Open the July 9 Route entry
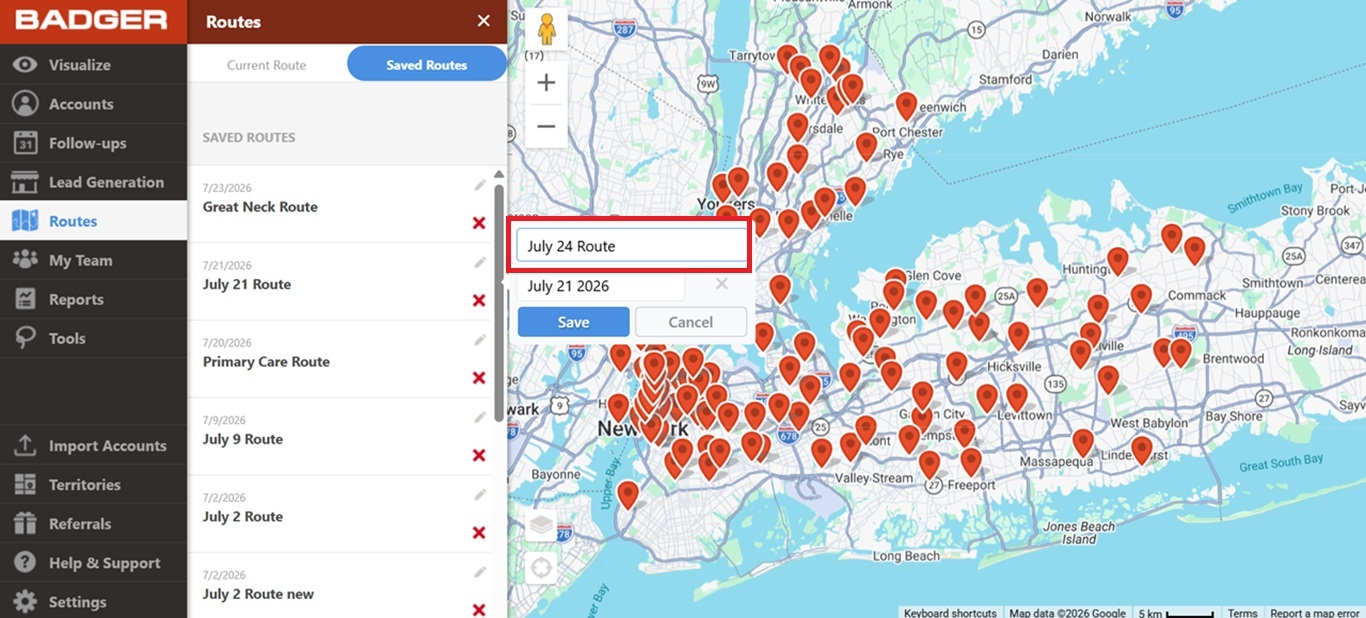 click(x=339, y=436)
